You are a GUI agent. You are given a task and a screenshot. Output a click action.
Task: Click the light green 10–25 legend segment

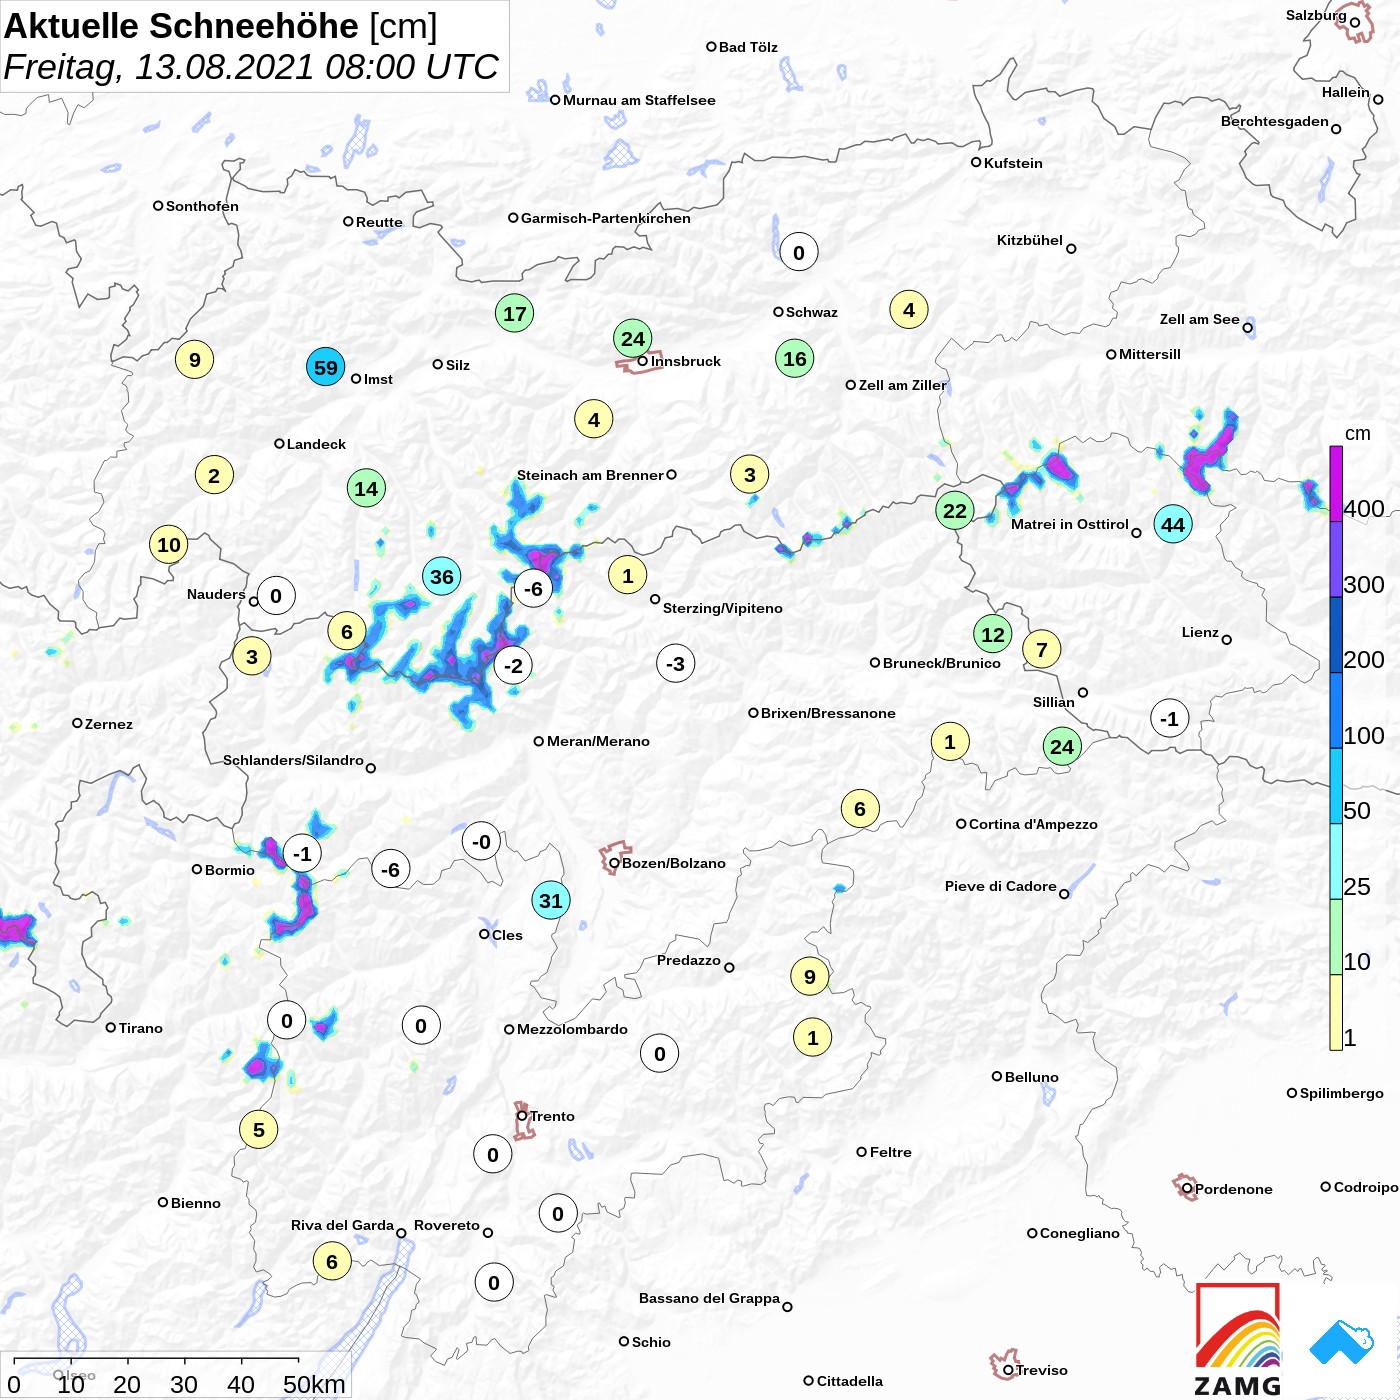coord(1336,937)
